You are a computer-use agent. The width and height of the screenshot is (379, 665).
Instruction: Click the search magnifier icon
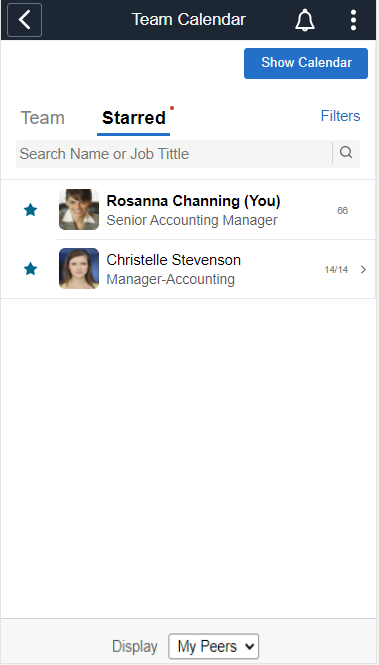click(346, 153)
